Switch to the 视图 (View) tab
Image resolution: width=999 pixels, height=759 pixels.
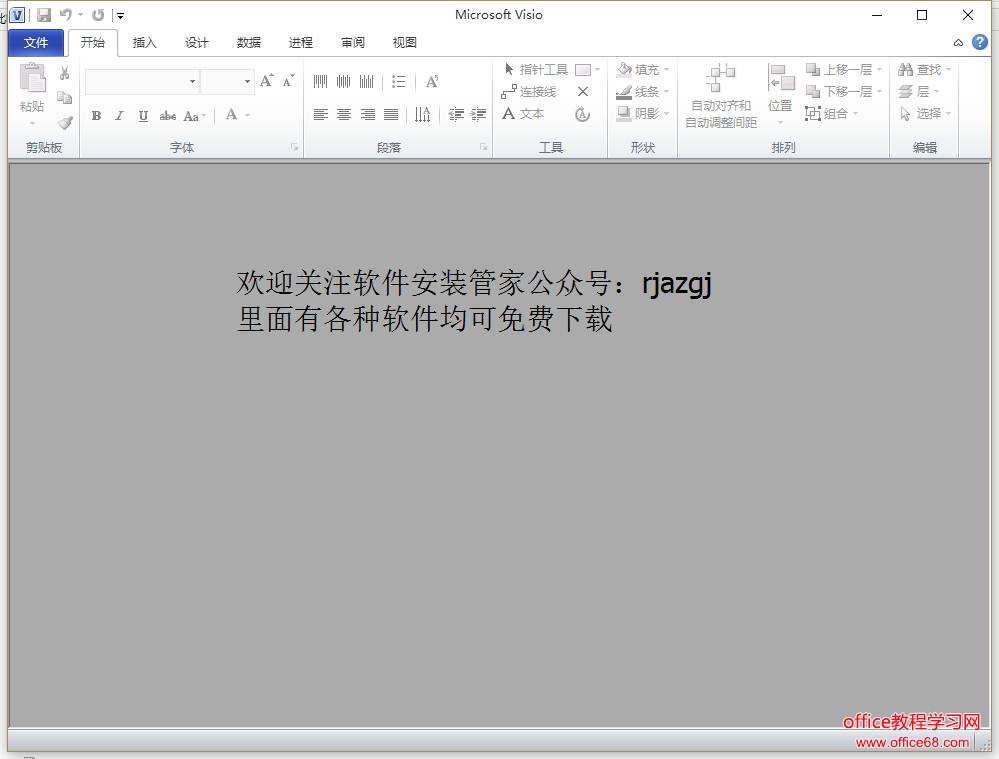pyautogui.click(x=405, y=43)
